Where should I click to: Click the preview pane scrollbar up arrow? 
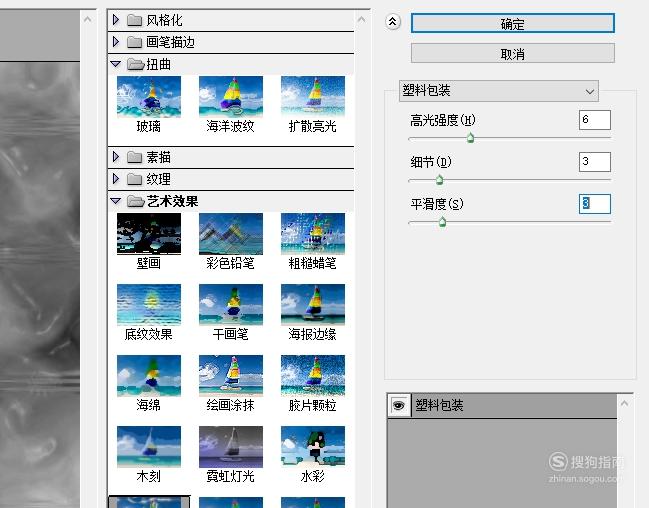87,19
